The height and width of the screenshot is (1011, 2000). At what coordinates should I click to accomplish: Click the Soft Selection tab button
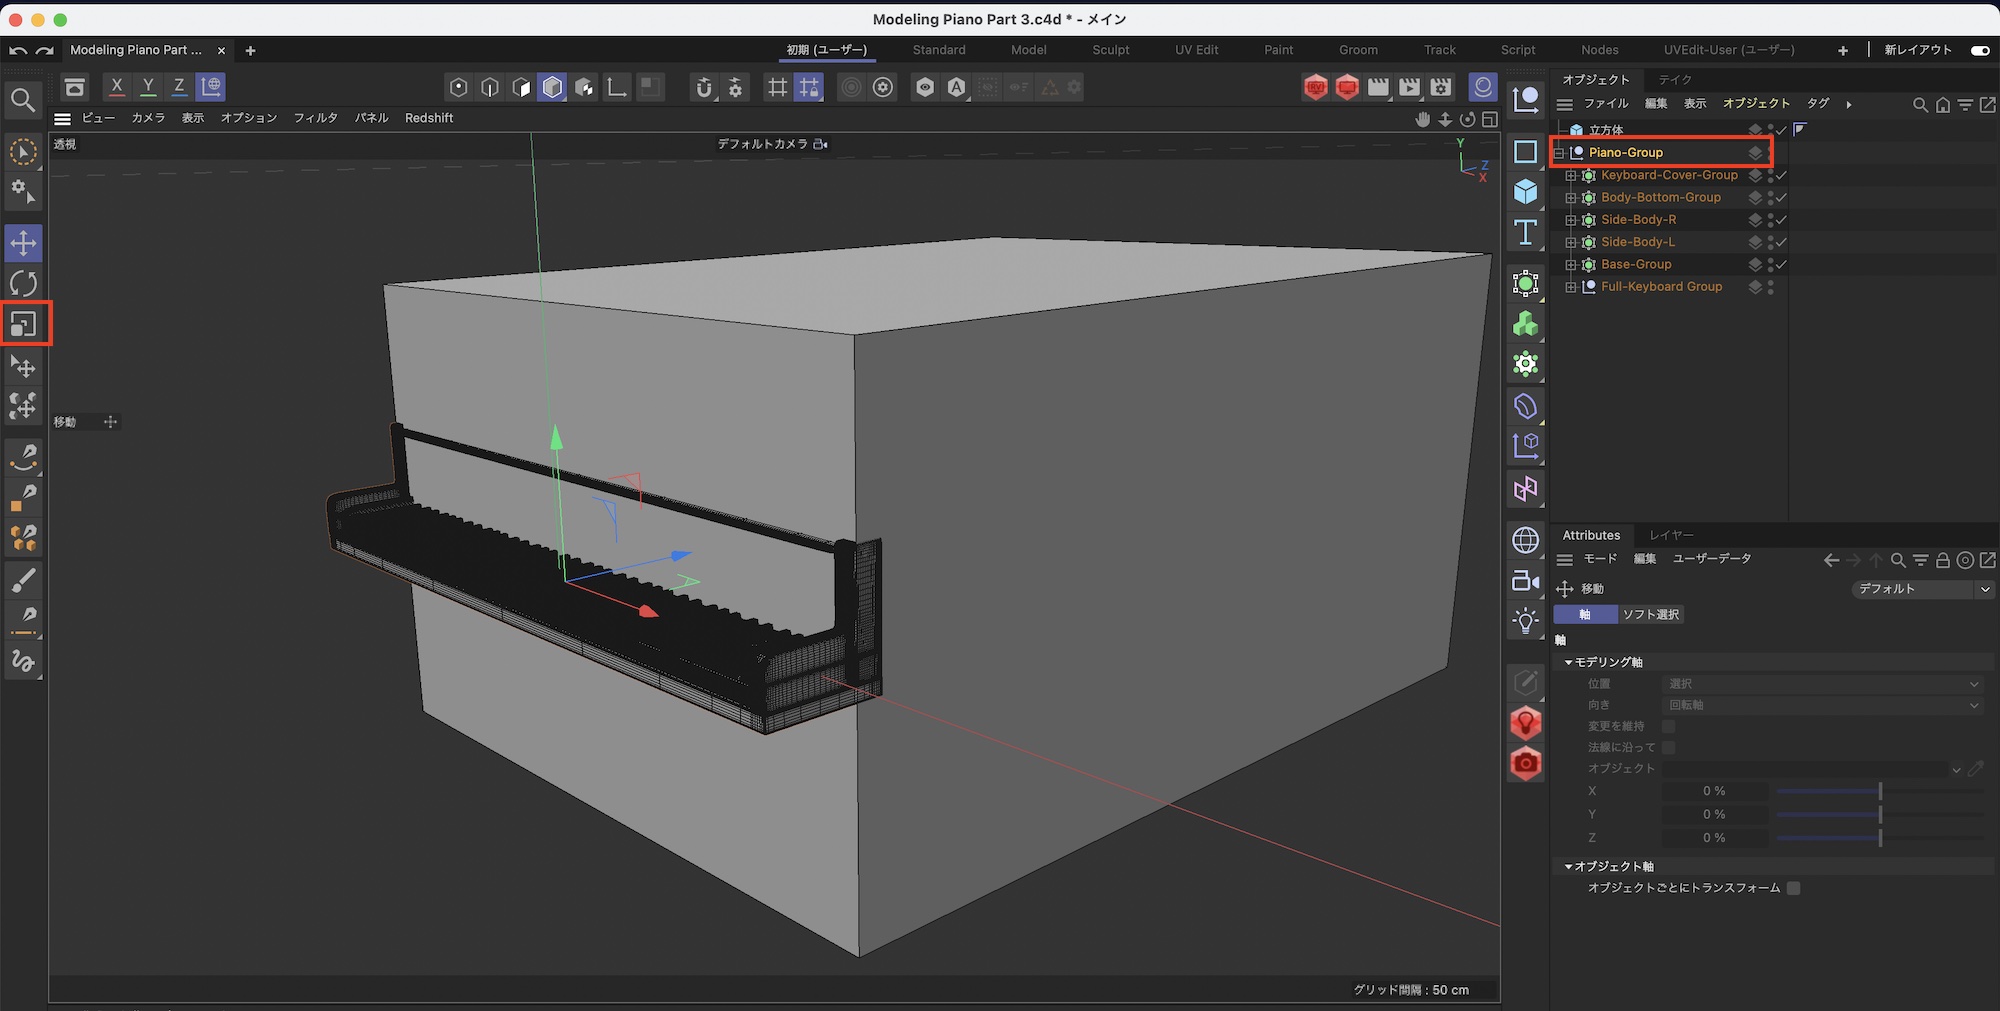[1650, 615]
